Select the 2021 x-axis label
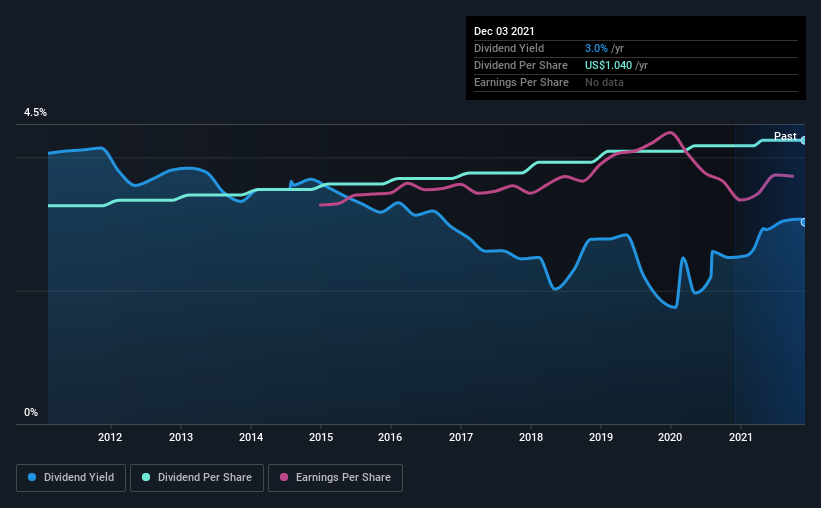 [x=741, y=437]
